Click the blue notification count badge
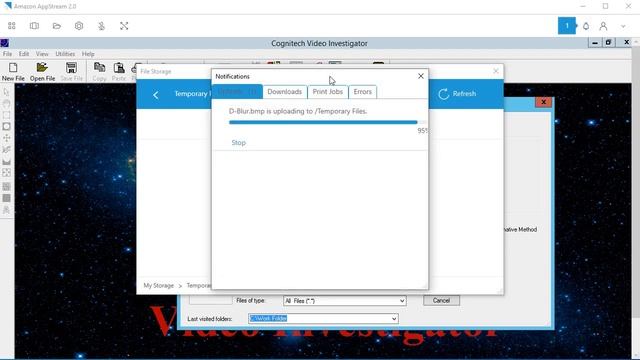 pos(567,26)
